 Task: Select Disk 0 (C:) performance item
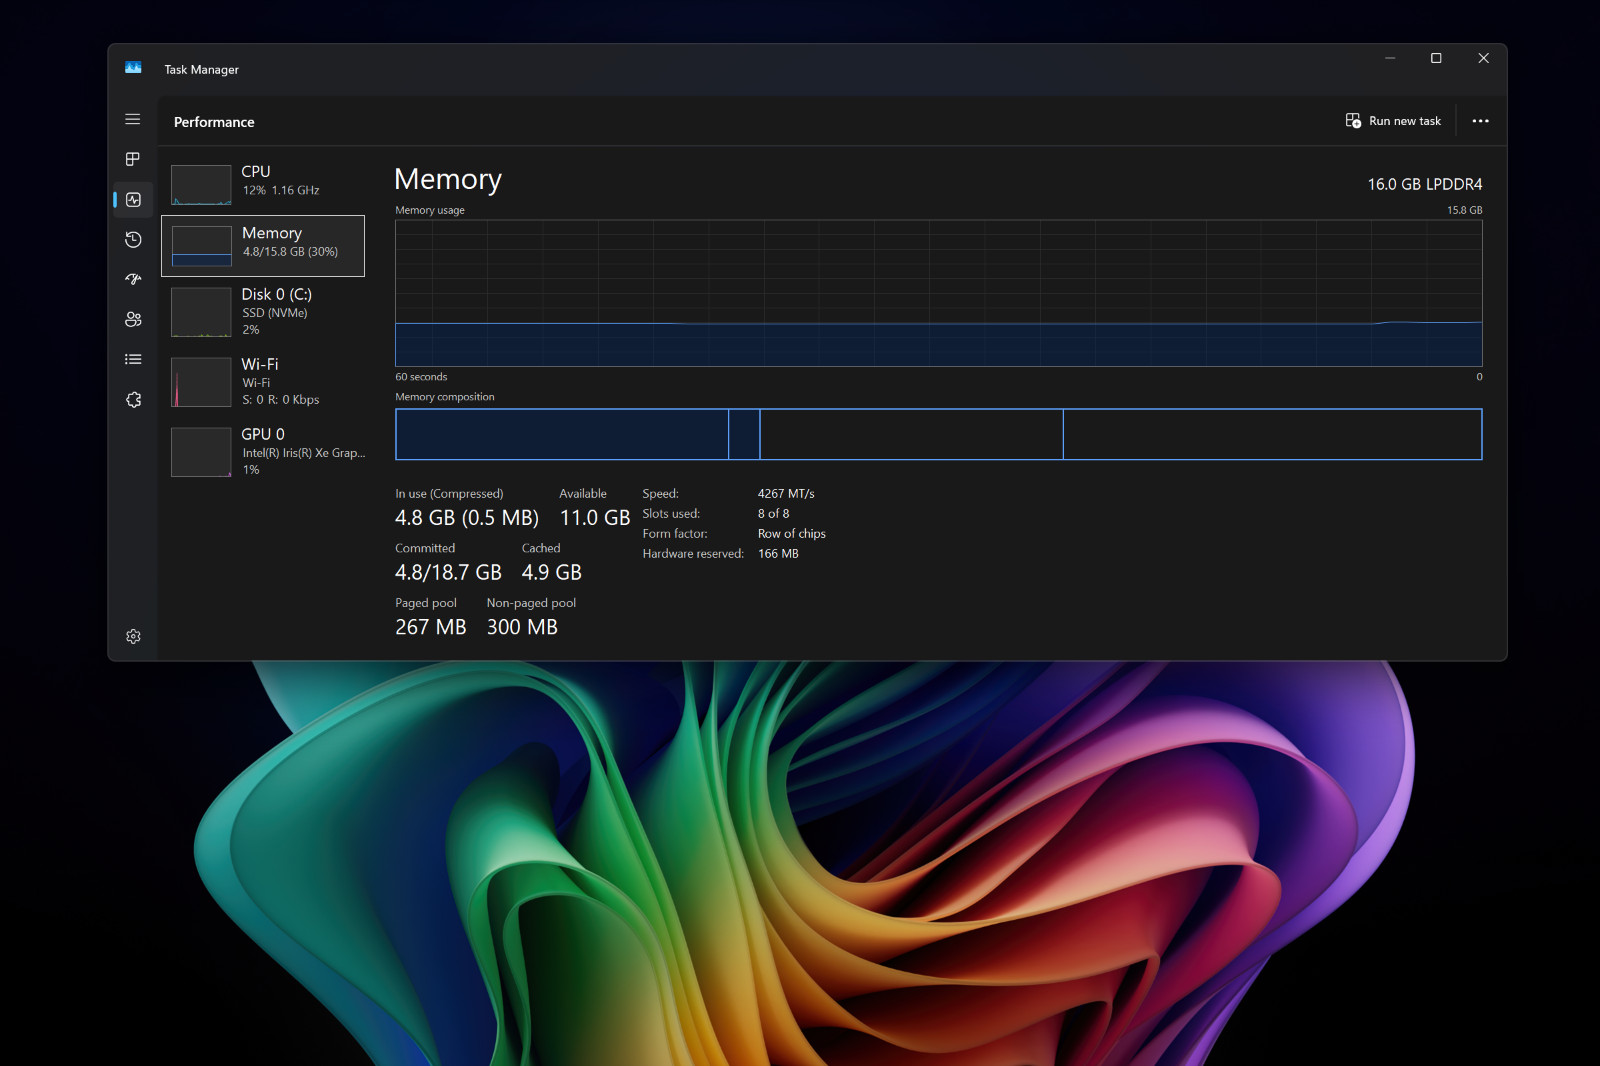pyautogui.click(x=263, y=312)
